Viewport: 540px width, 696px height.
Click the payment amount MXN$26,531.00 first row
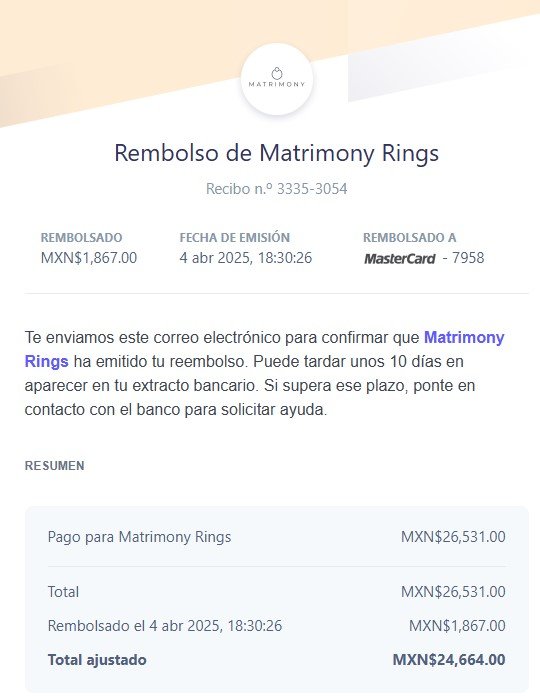tap(453, 537)
